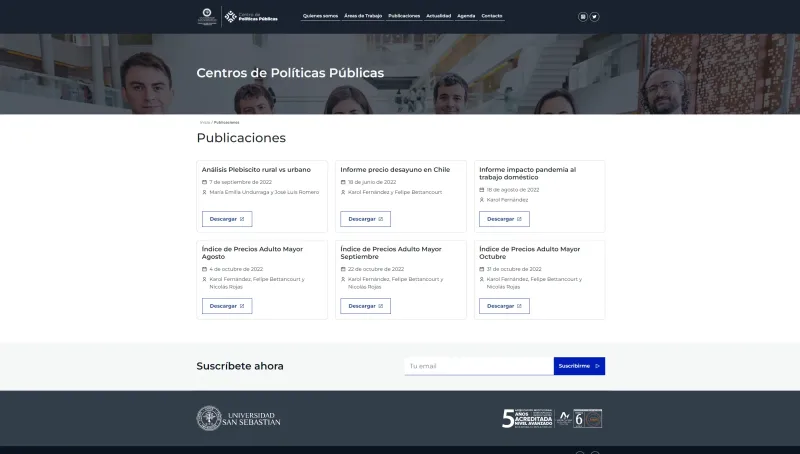This screenshot has width=800, height=454.
Task: Click the title Índice de Precios Adulto Mayor Septiembre
Action: coord(391,253)
